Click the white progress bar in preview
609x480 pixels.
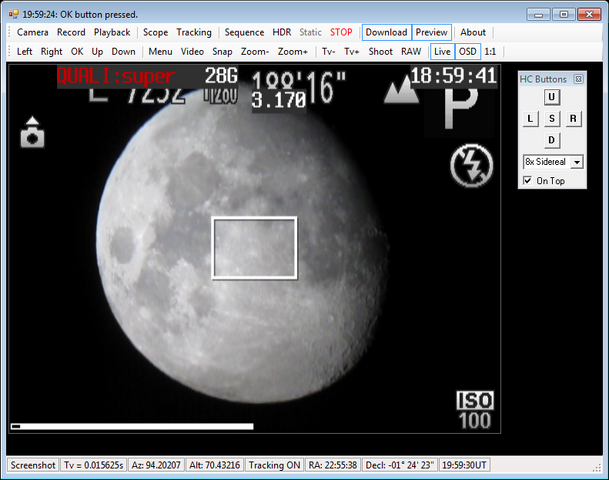[132, 426]
